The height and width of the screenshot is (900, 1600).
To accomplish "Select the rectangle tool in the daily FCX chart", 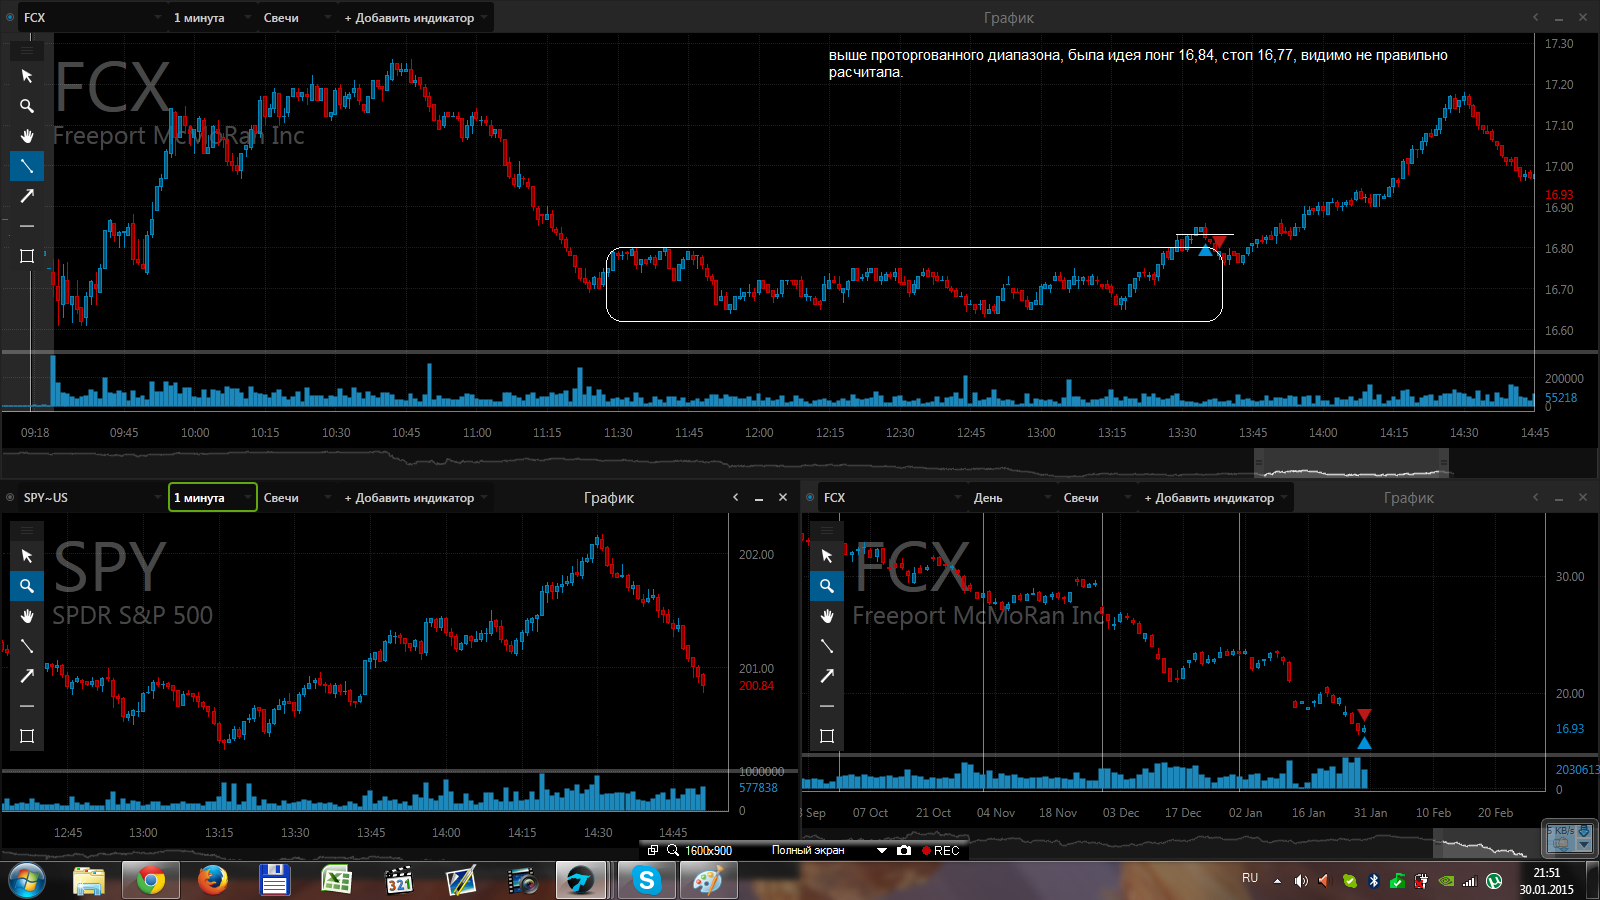I will pos(827,736).
